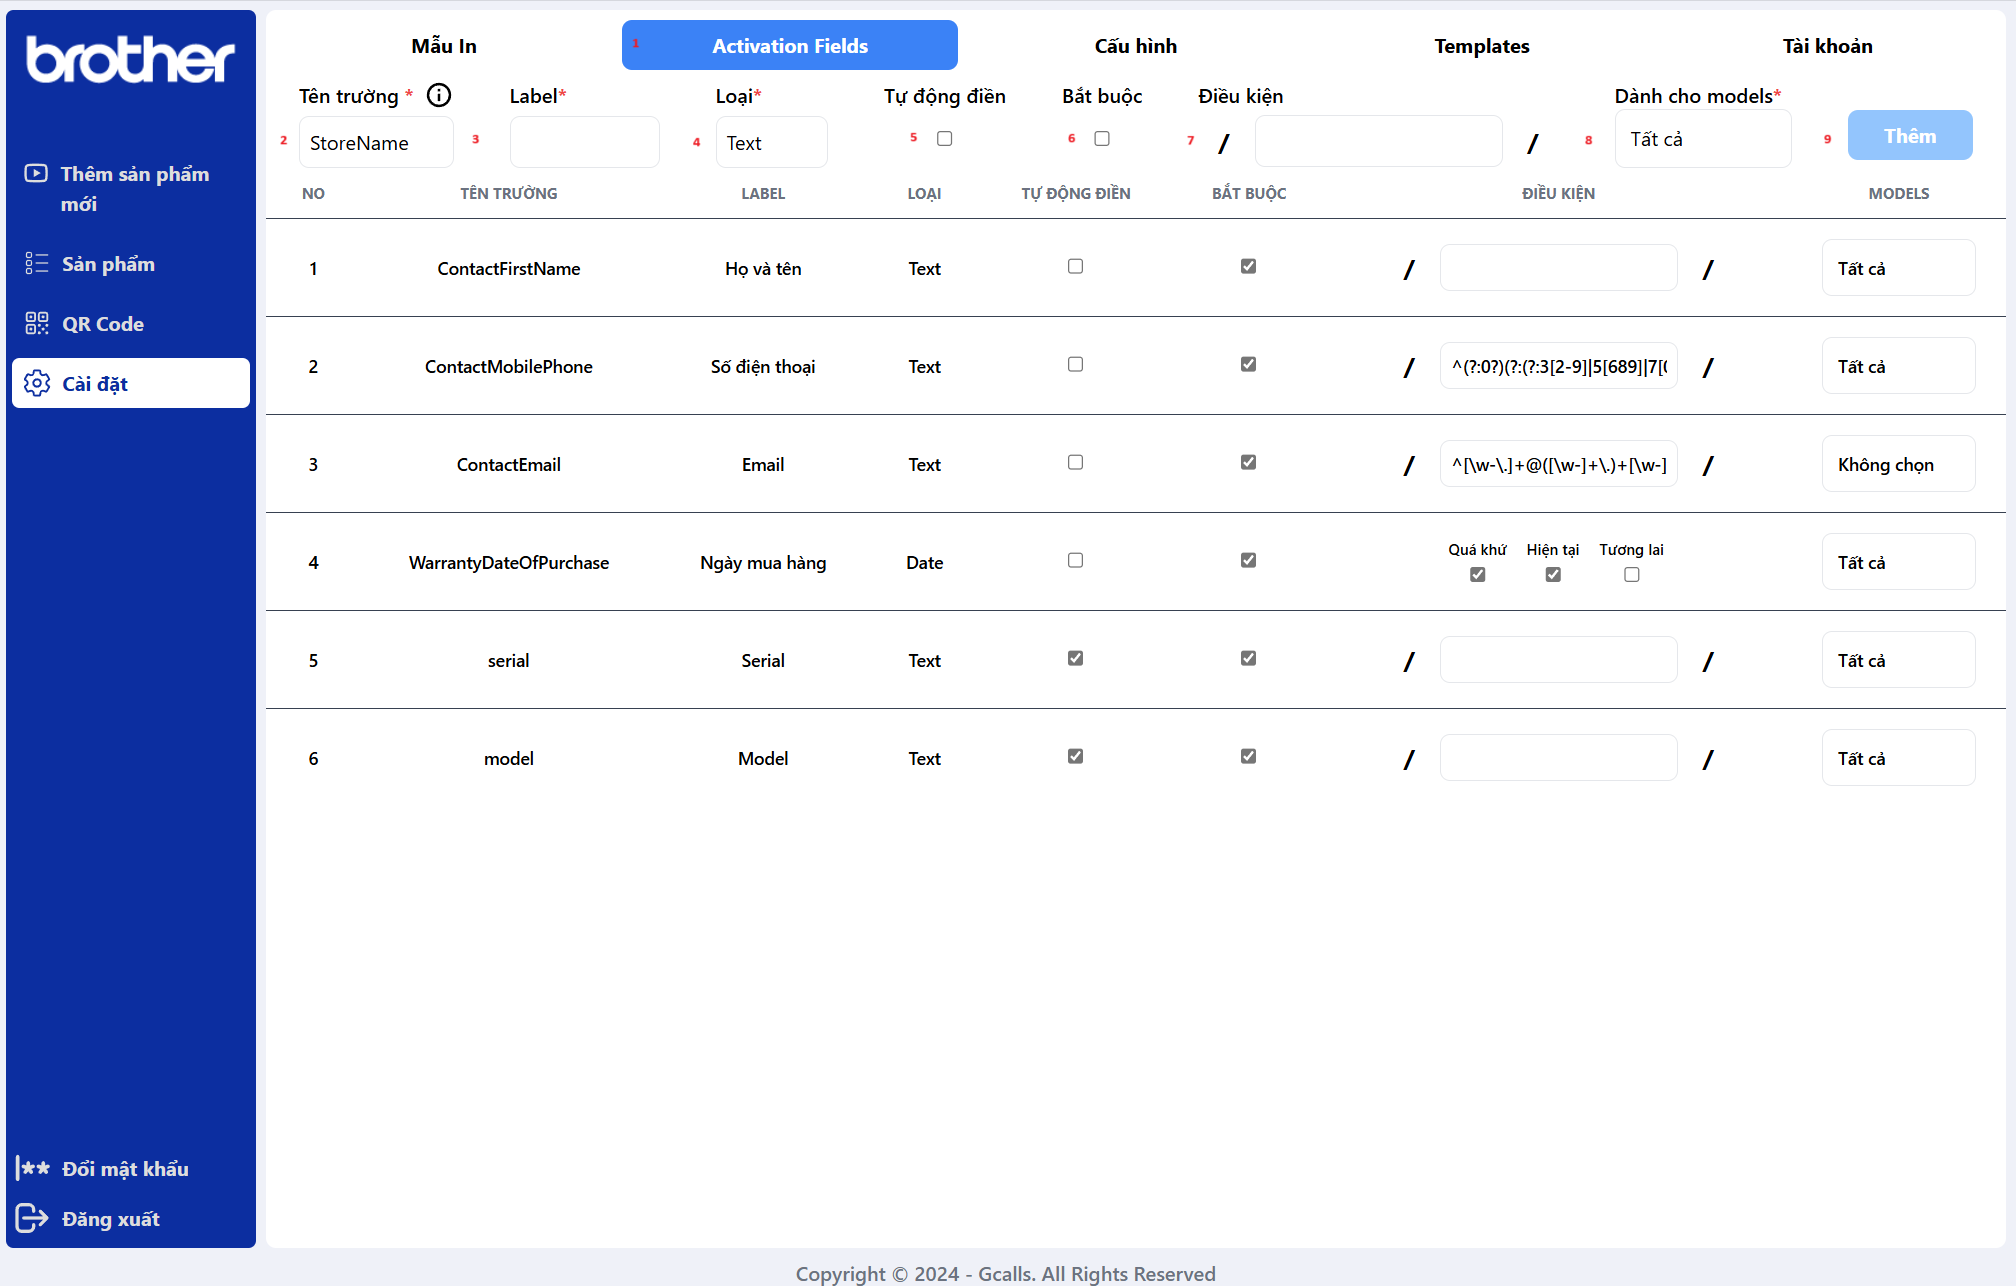Click the empty Label input field

[584, 143]
